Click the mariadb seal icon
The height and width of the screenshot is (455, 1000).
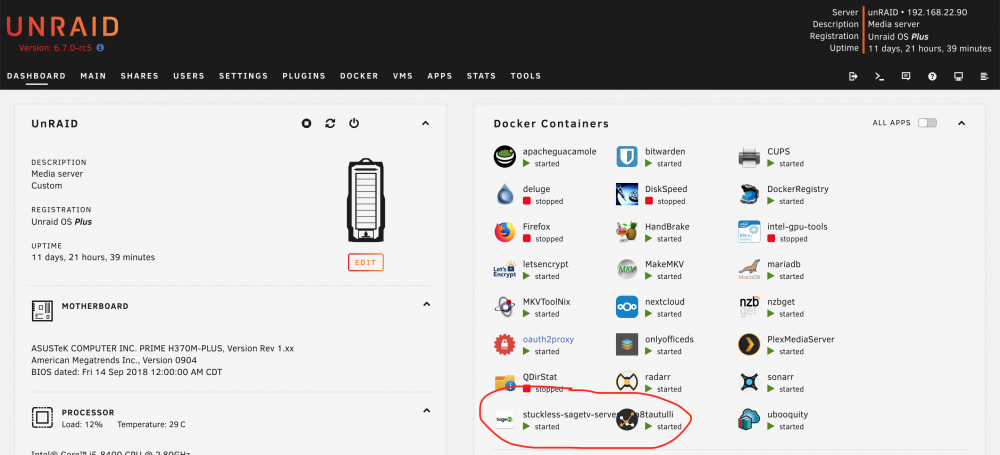click(x=749, y=270)
